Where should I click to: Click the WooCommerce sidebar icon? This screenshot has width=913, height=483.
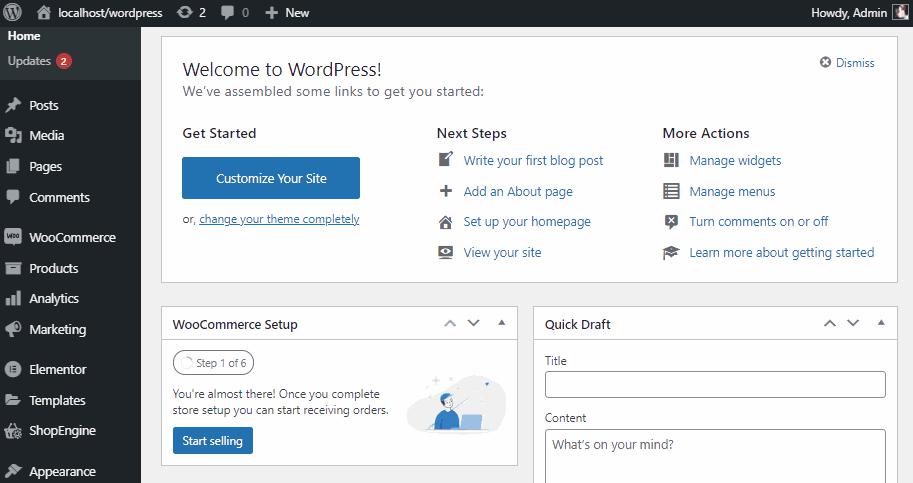13,237
